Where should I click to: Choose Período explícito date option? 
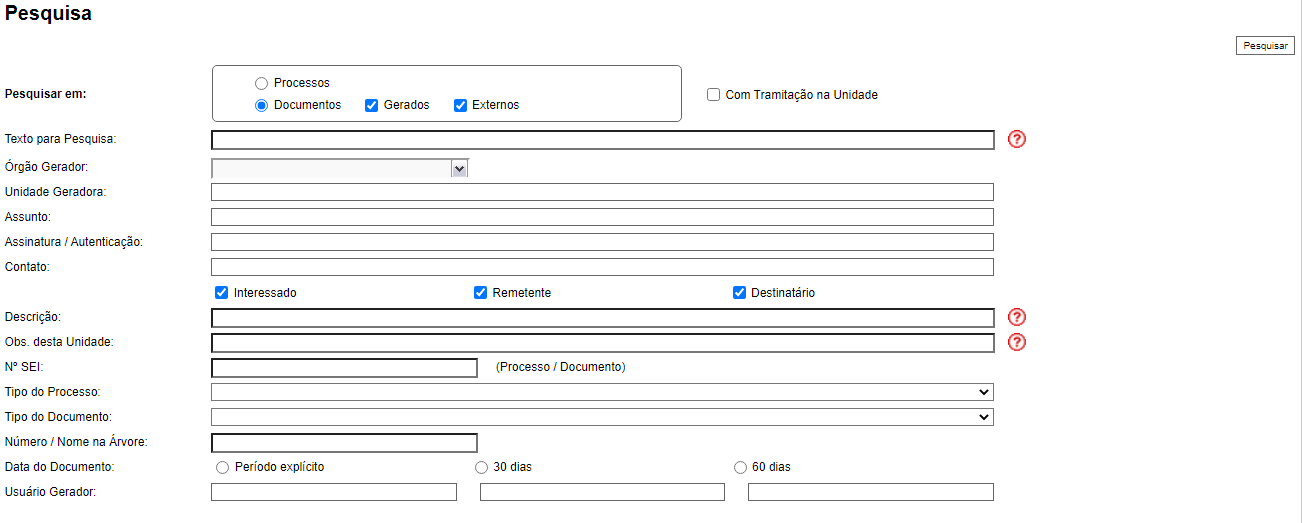(222, 467)
